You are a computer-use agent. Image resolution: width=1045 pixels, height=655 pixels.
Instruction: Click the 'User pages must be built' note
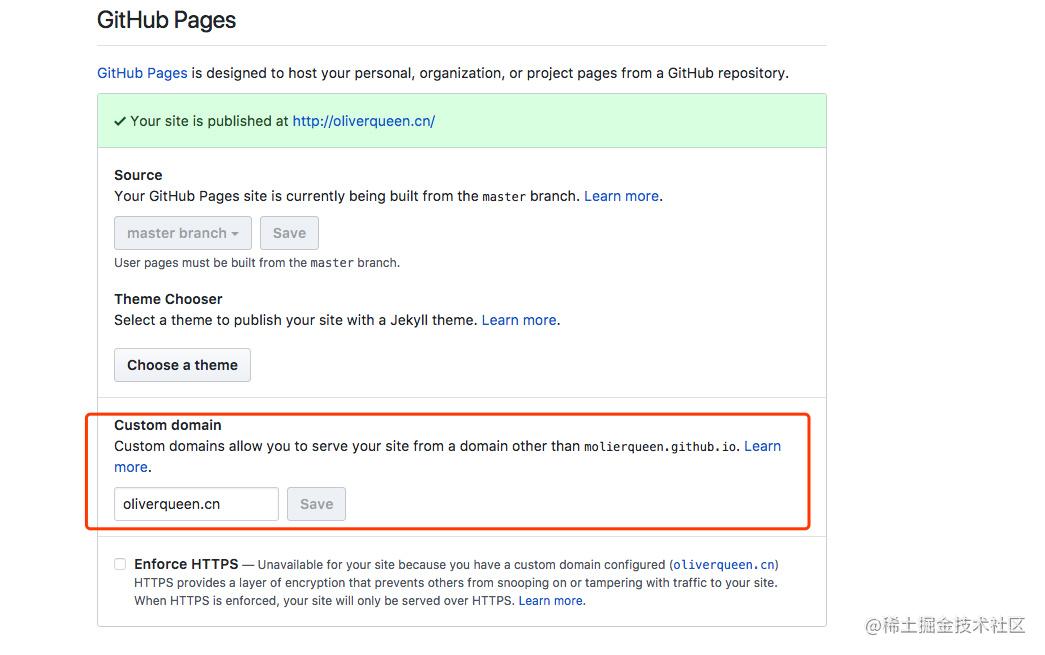[x=257, y=263]
